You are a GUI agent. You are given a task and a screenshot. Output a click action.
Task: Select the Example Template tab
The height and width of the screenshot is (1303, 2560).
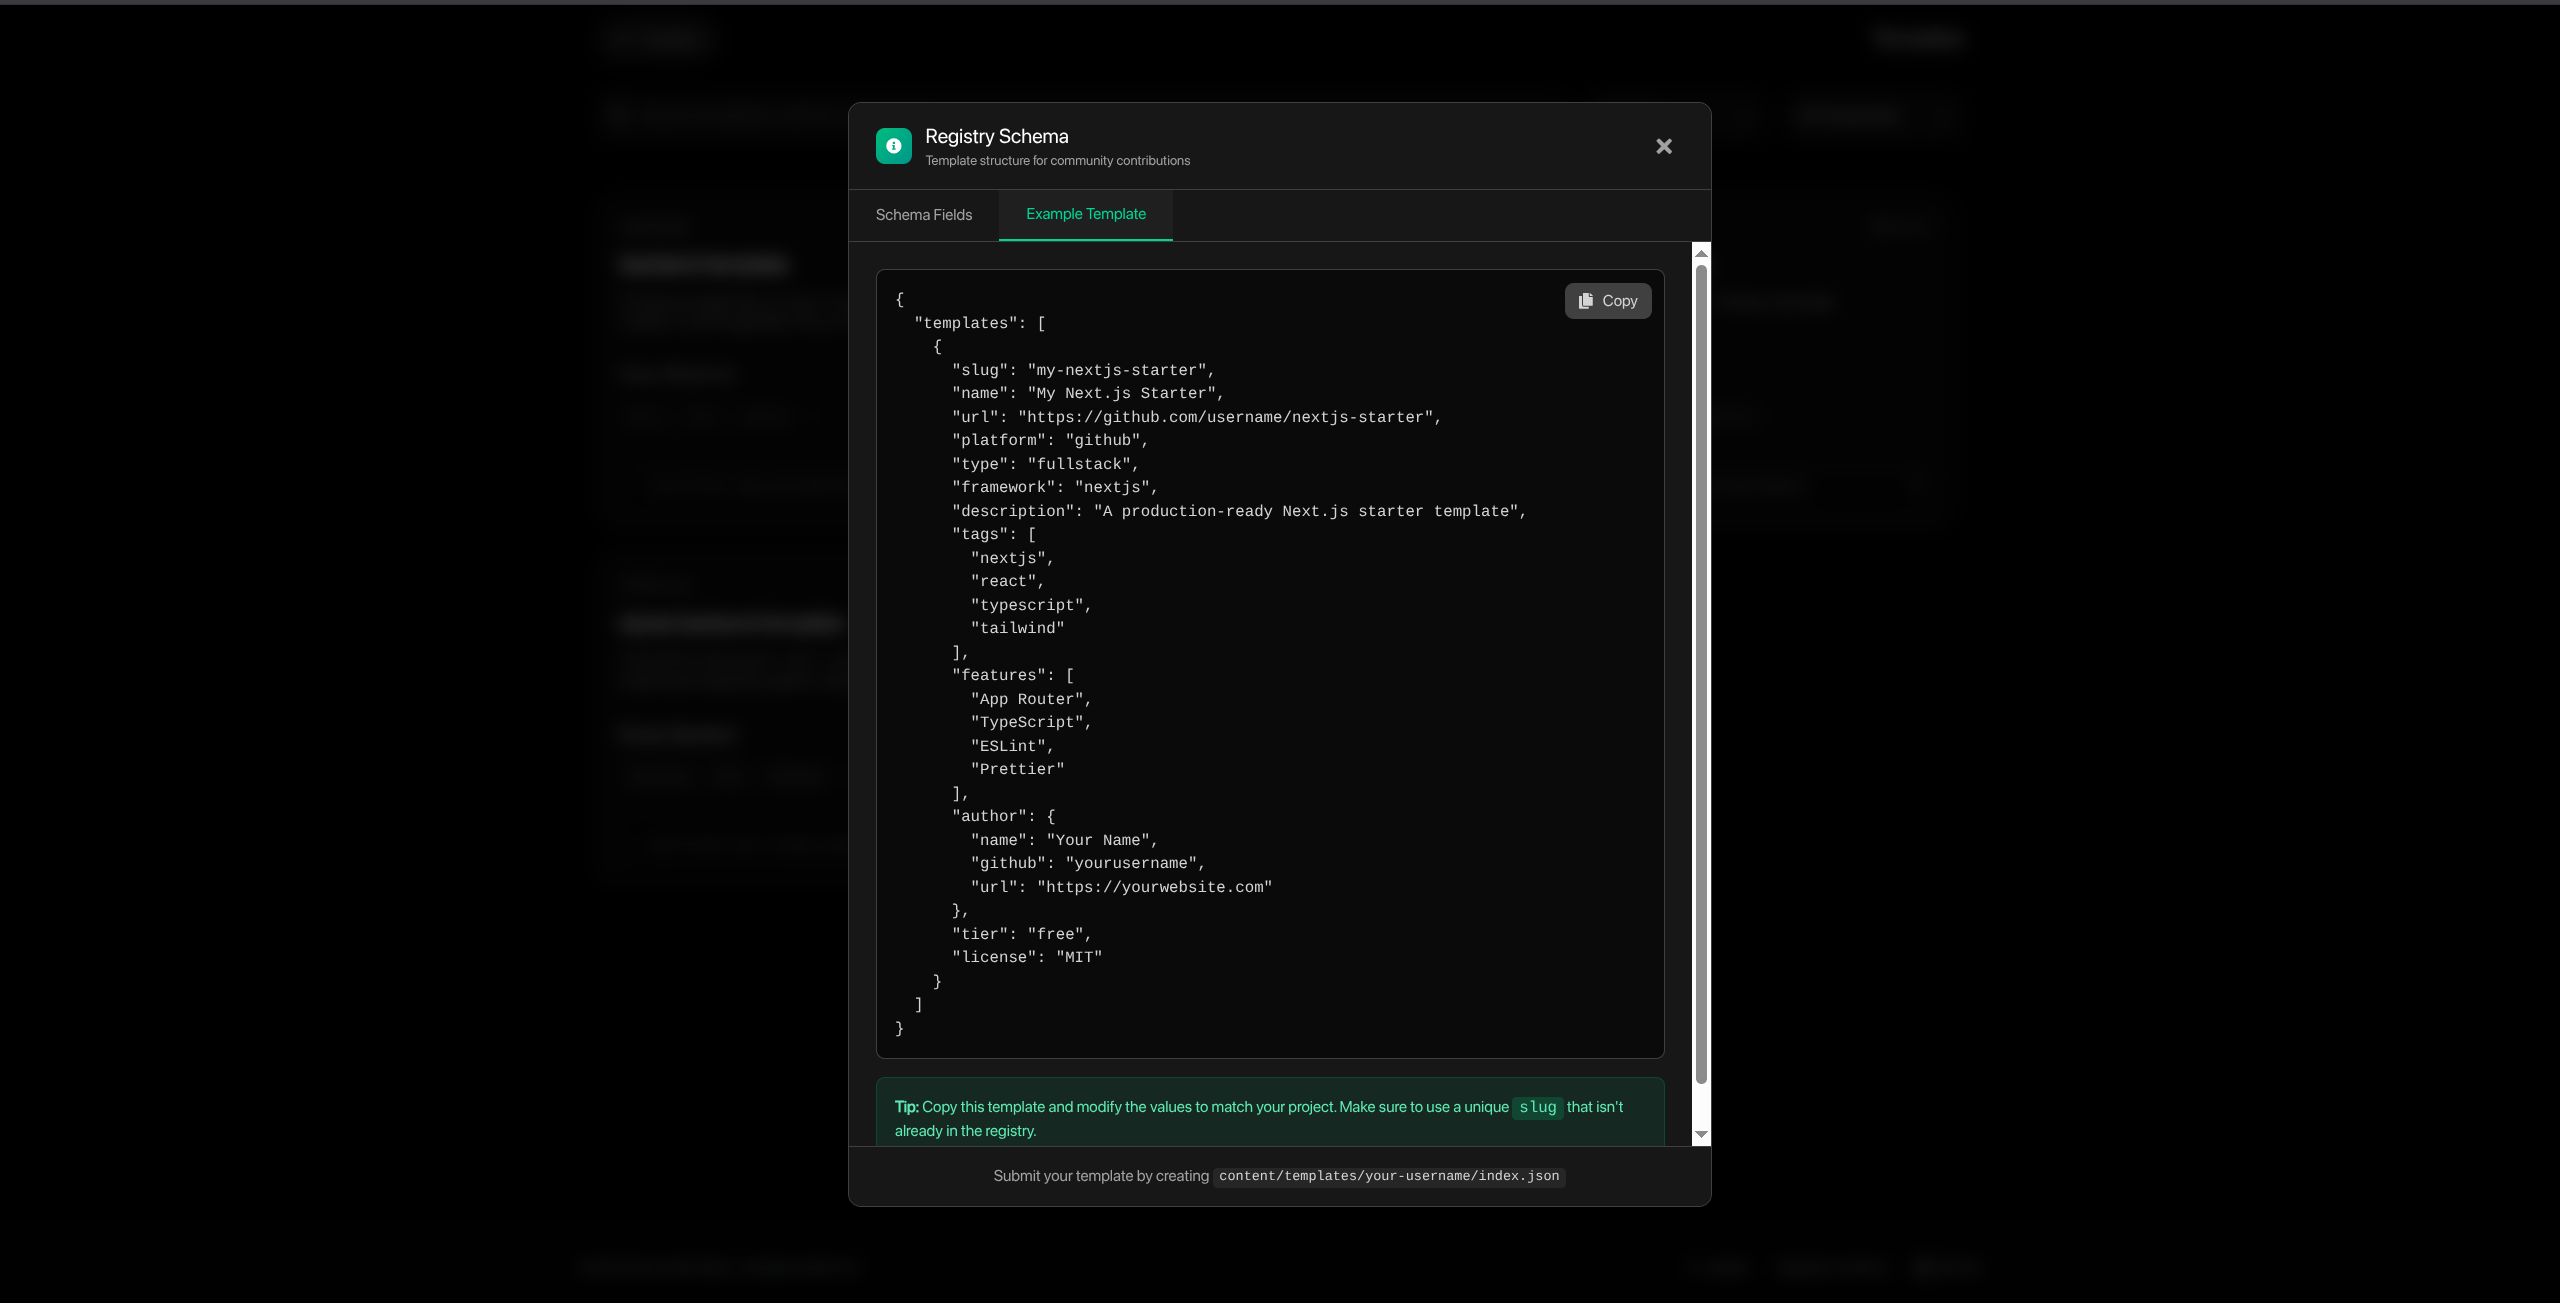click(x=1085, y=215)
